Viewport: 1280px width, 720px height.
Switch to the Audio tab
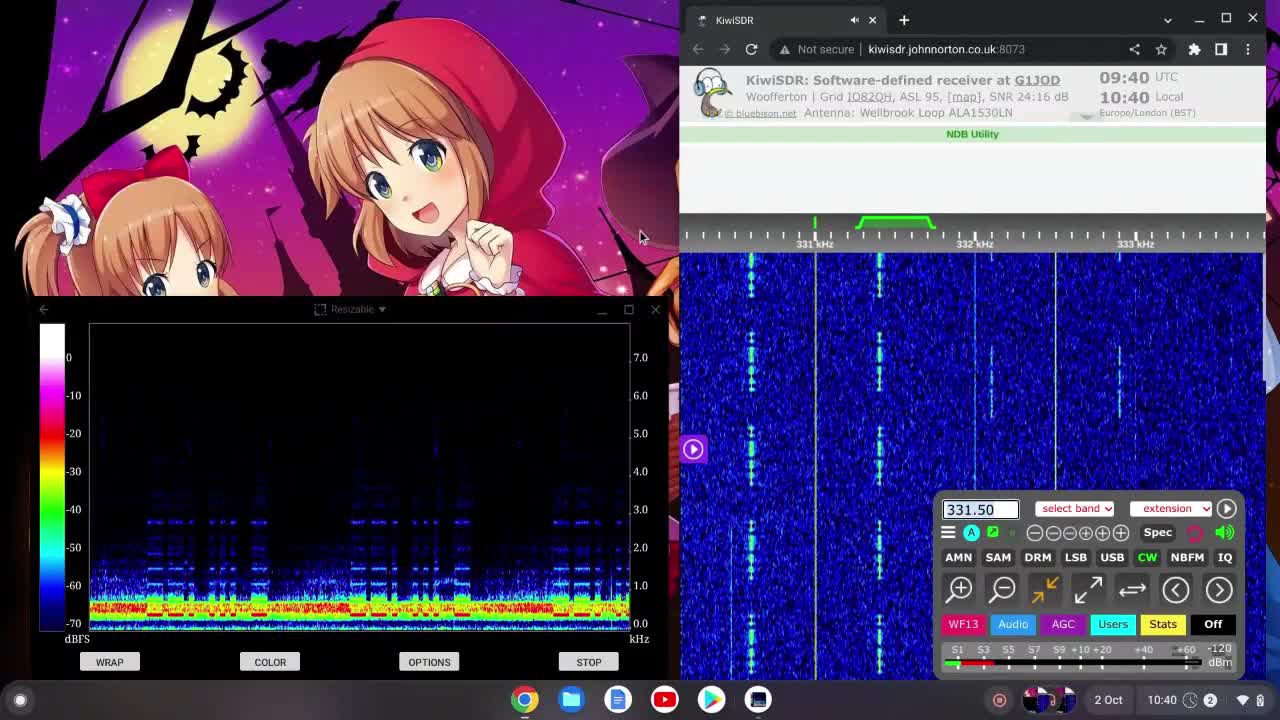(1013, 624)
